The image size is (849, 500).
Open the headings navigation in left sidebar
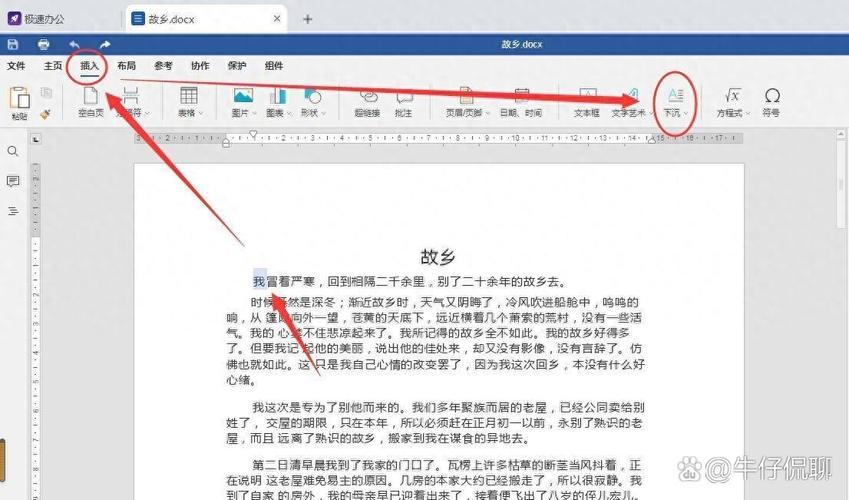click(13, 211)
